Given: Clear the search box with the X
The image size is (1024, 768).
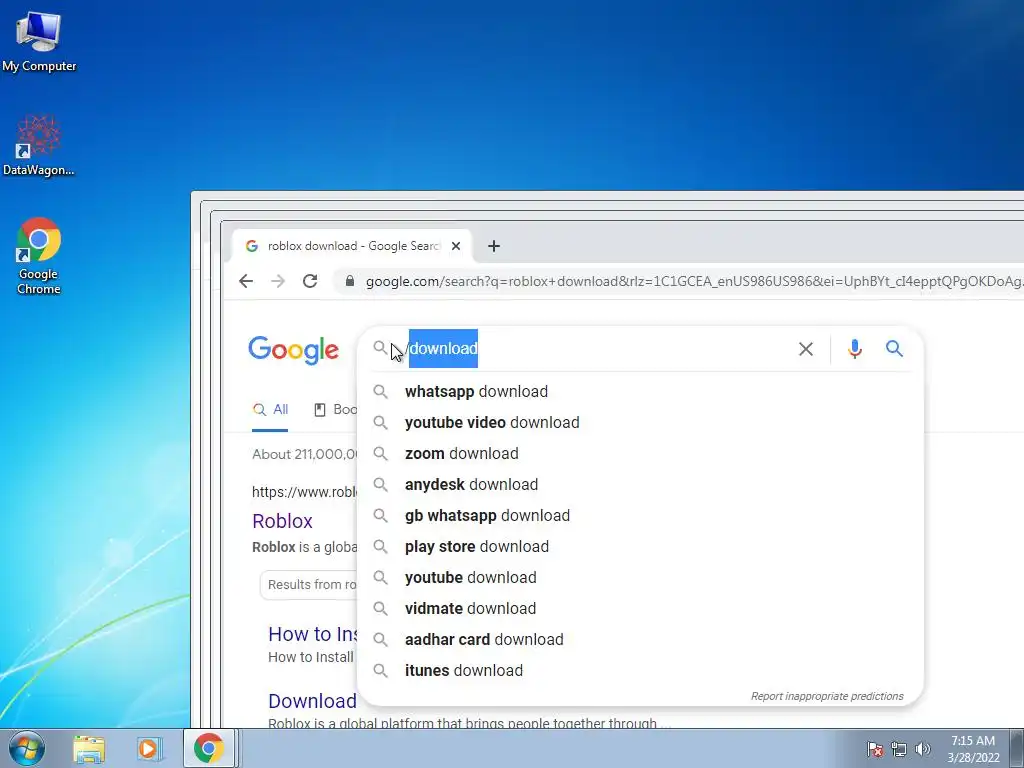Looking at the screenshot, I should tap(806, 349).
